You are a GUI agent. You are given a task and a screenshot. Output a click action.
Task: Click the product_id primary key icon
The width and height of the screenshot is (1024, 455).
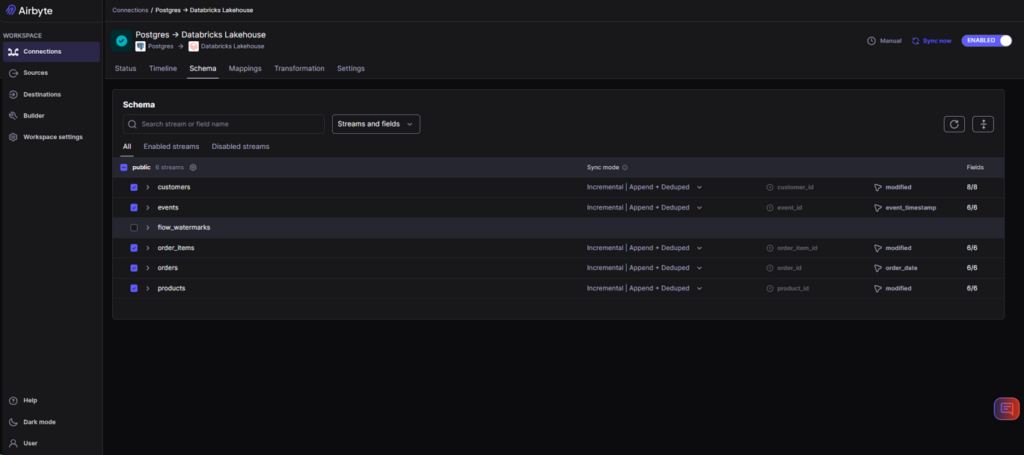(770, 289)
